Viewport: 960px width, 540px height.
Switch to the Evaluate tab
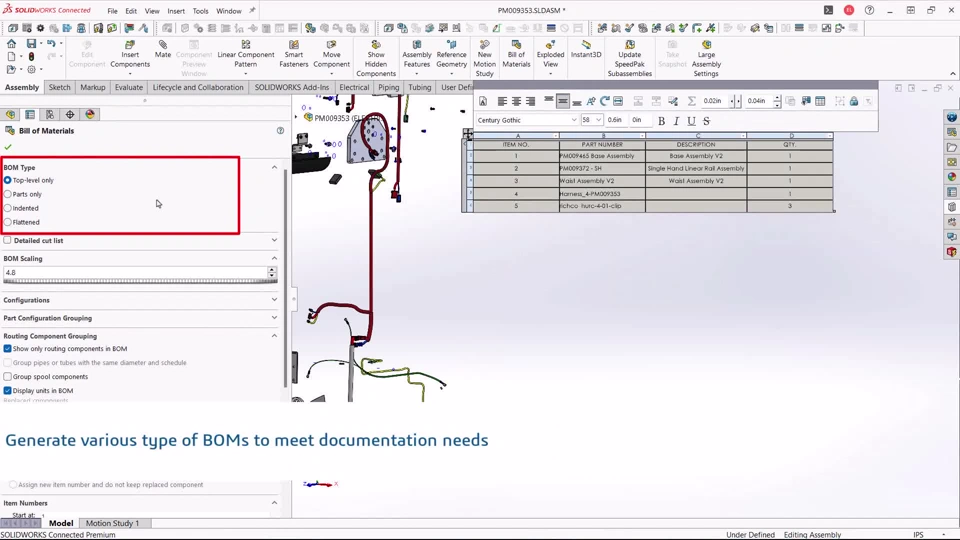coord(129,88)
